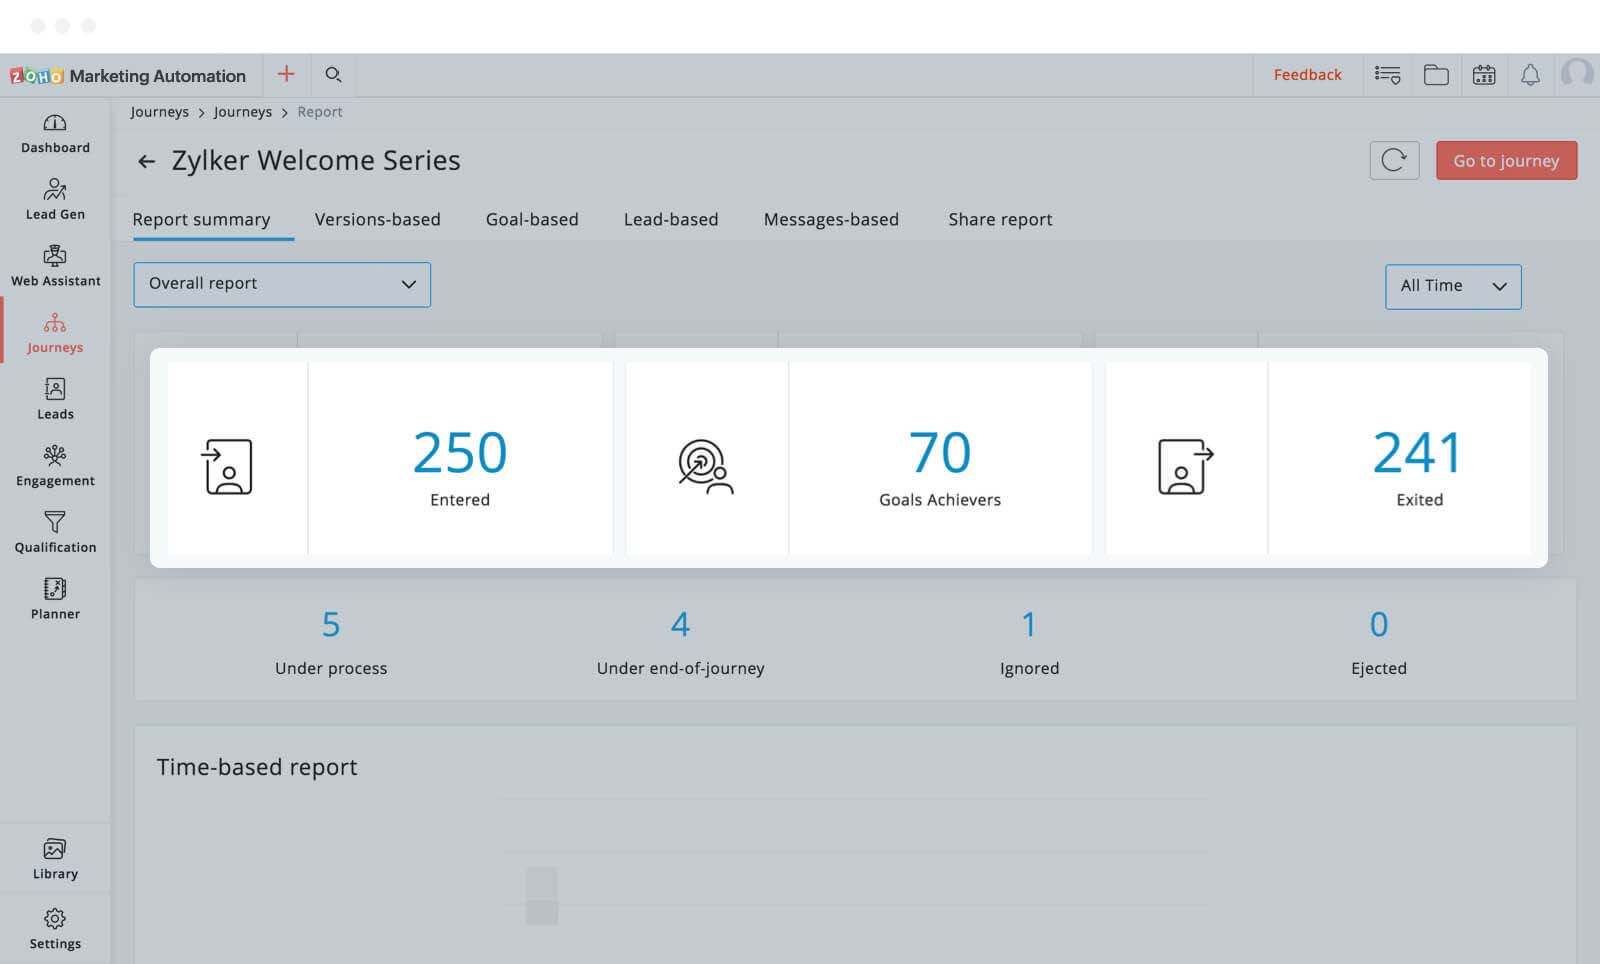Click the back arrow beside Zylker Welcome Series
This screenshot has width=1600, height=964.
pos(147,161)
